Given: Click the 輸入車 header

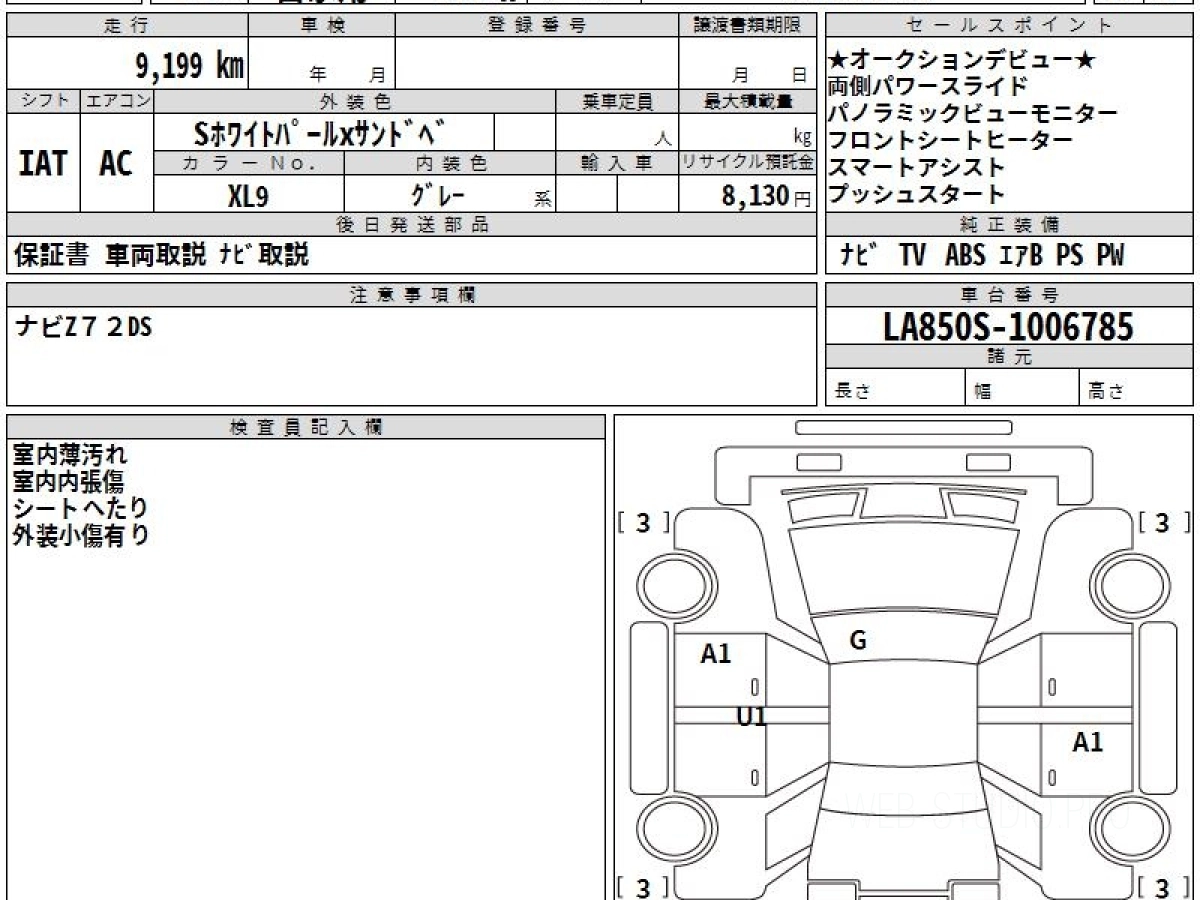Looking at the screenshot, I should point(617,163).
